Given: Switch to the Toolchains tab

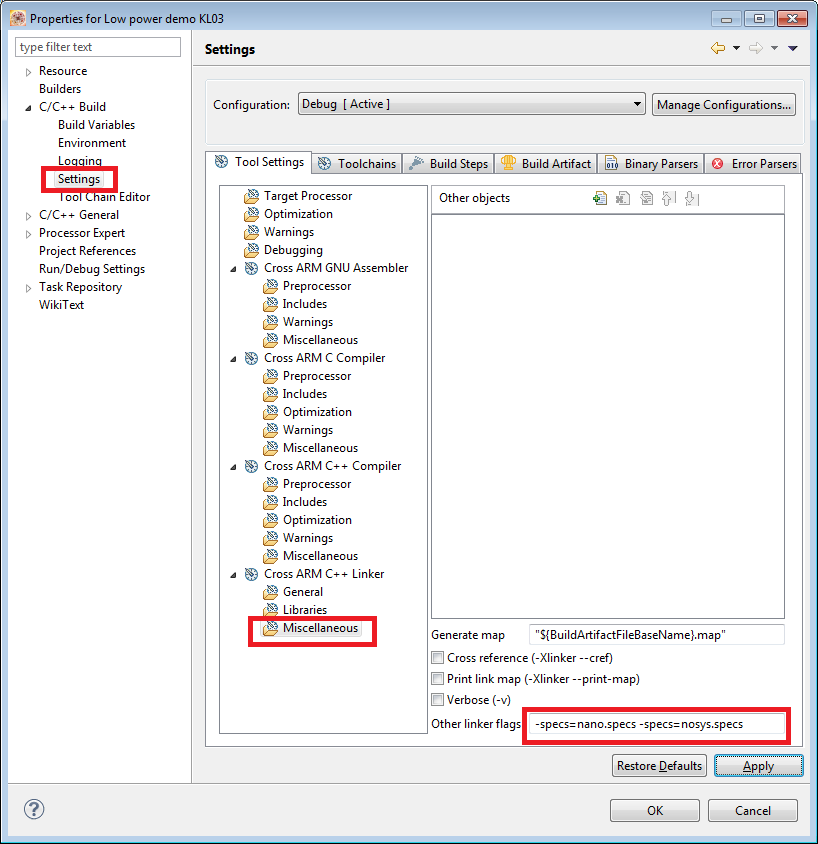Looking at the screenshot, I should [356, 162].
